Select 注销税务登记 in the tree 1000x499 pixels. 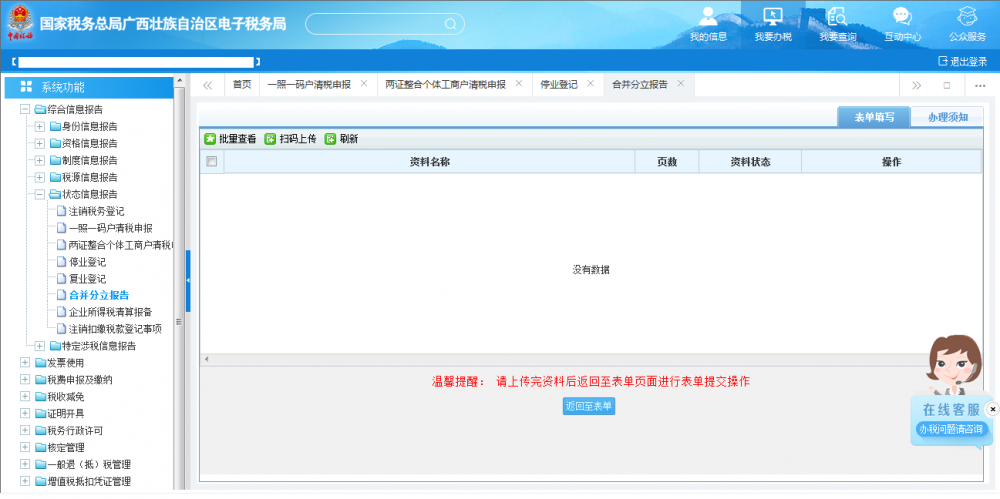point(96,211)
